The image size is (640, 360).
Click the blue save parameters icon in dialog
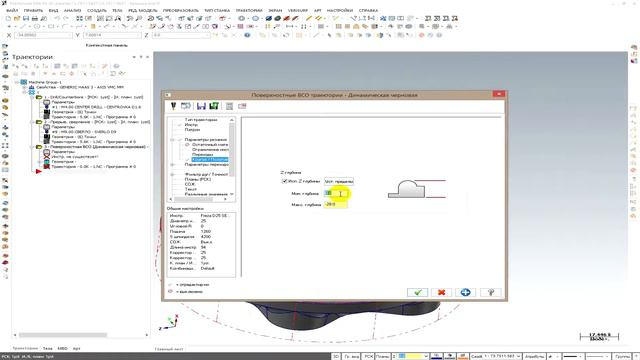[x=201, y=106]
